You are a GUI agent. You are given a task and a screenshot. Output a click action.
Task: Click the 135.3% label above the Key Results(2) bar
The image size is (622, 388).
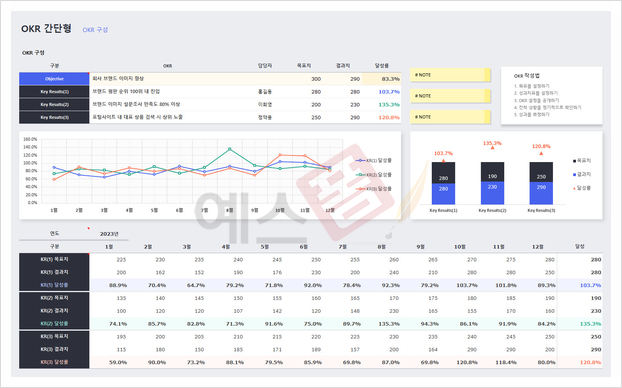[492, 143]
